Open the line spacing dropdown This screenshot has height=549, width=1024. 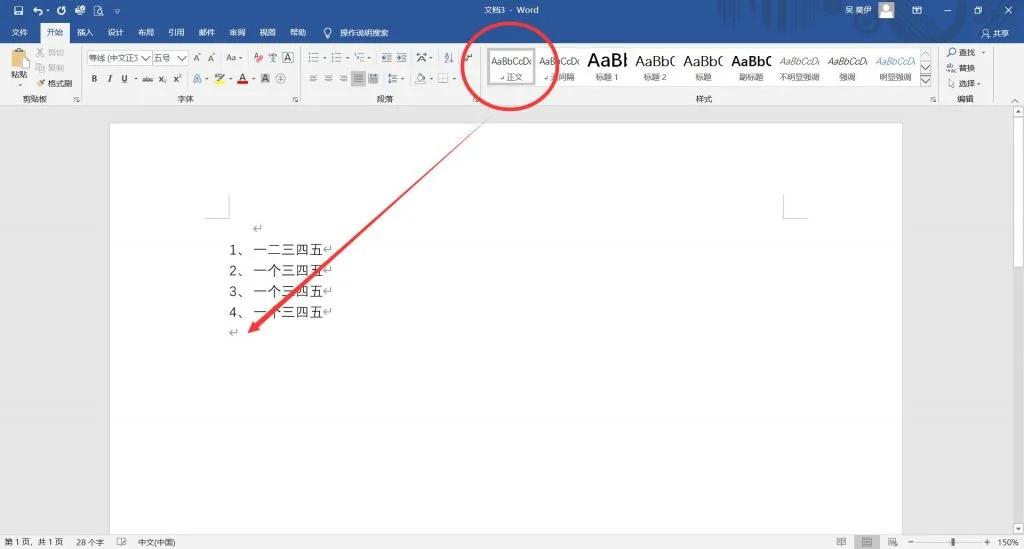394,78
